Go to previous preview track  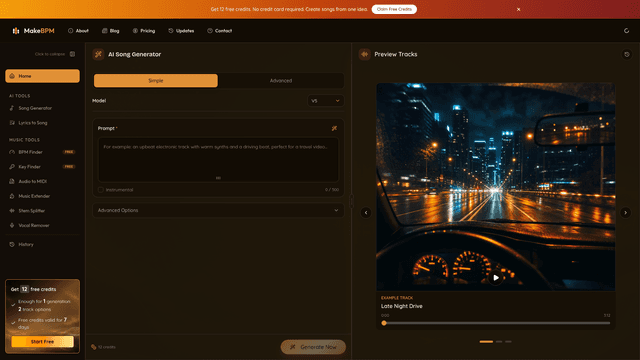coord(366,213)
